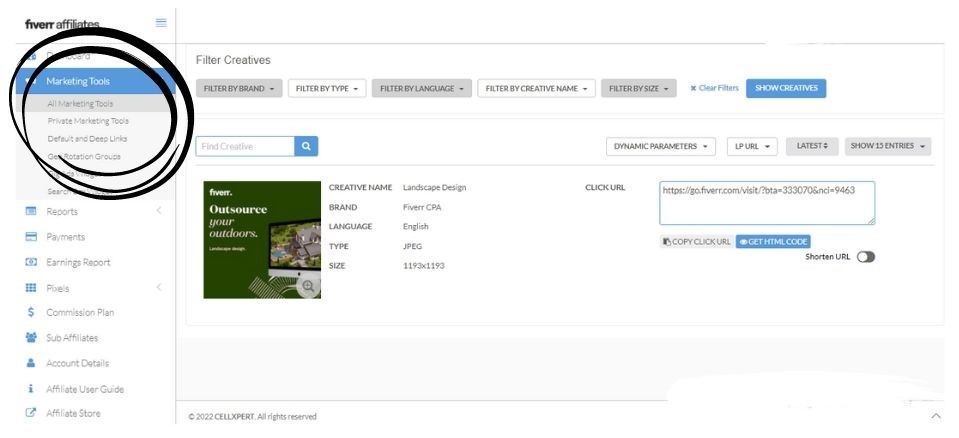
Task: Go to Earnings Report in sidebar
Action: point(78,262)
